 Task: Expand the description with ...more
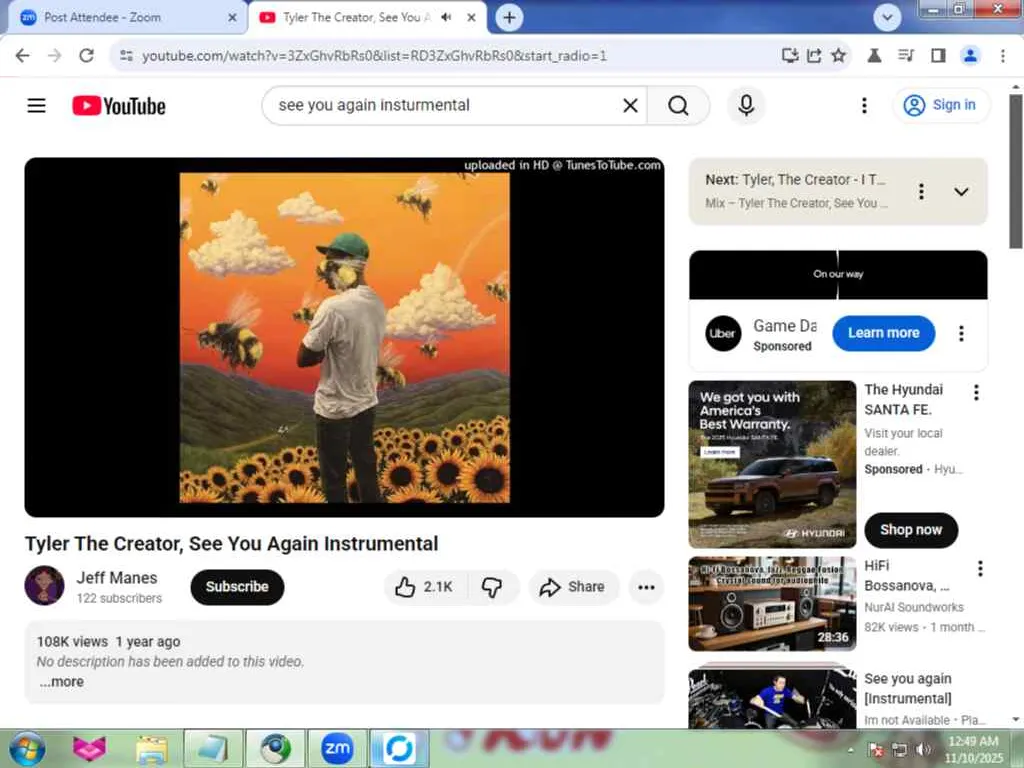pyautogui.click(x=61, y=681)
